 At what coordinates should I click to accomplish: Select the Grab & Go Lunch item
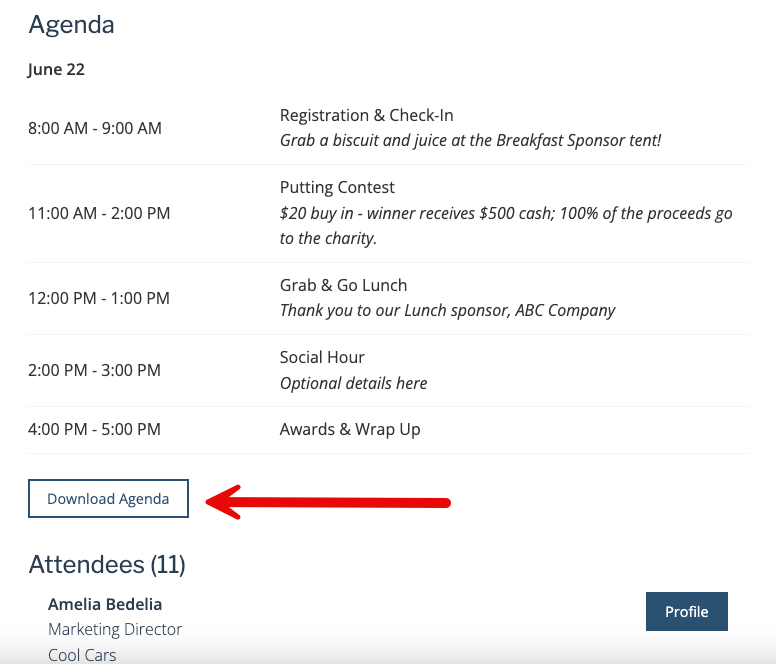[343, 285]
